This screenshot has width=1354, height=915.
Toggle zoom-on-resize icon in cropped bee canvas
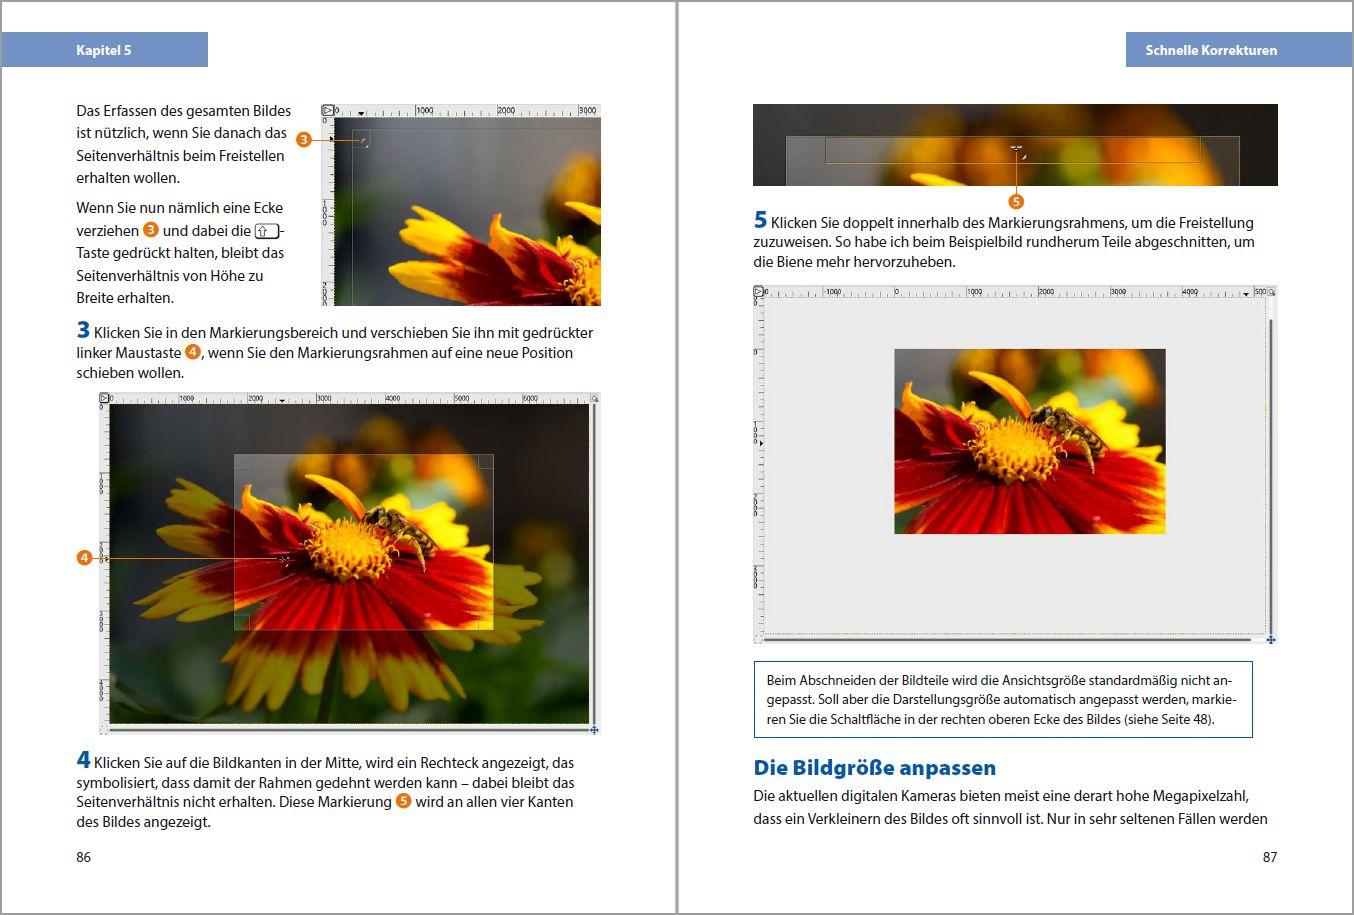(x=1271, y=292)
